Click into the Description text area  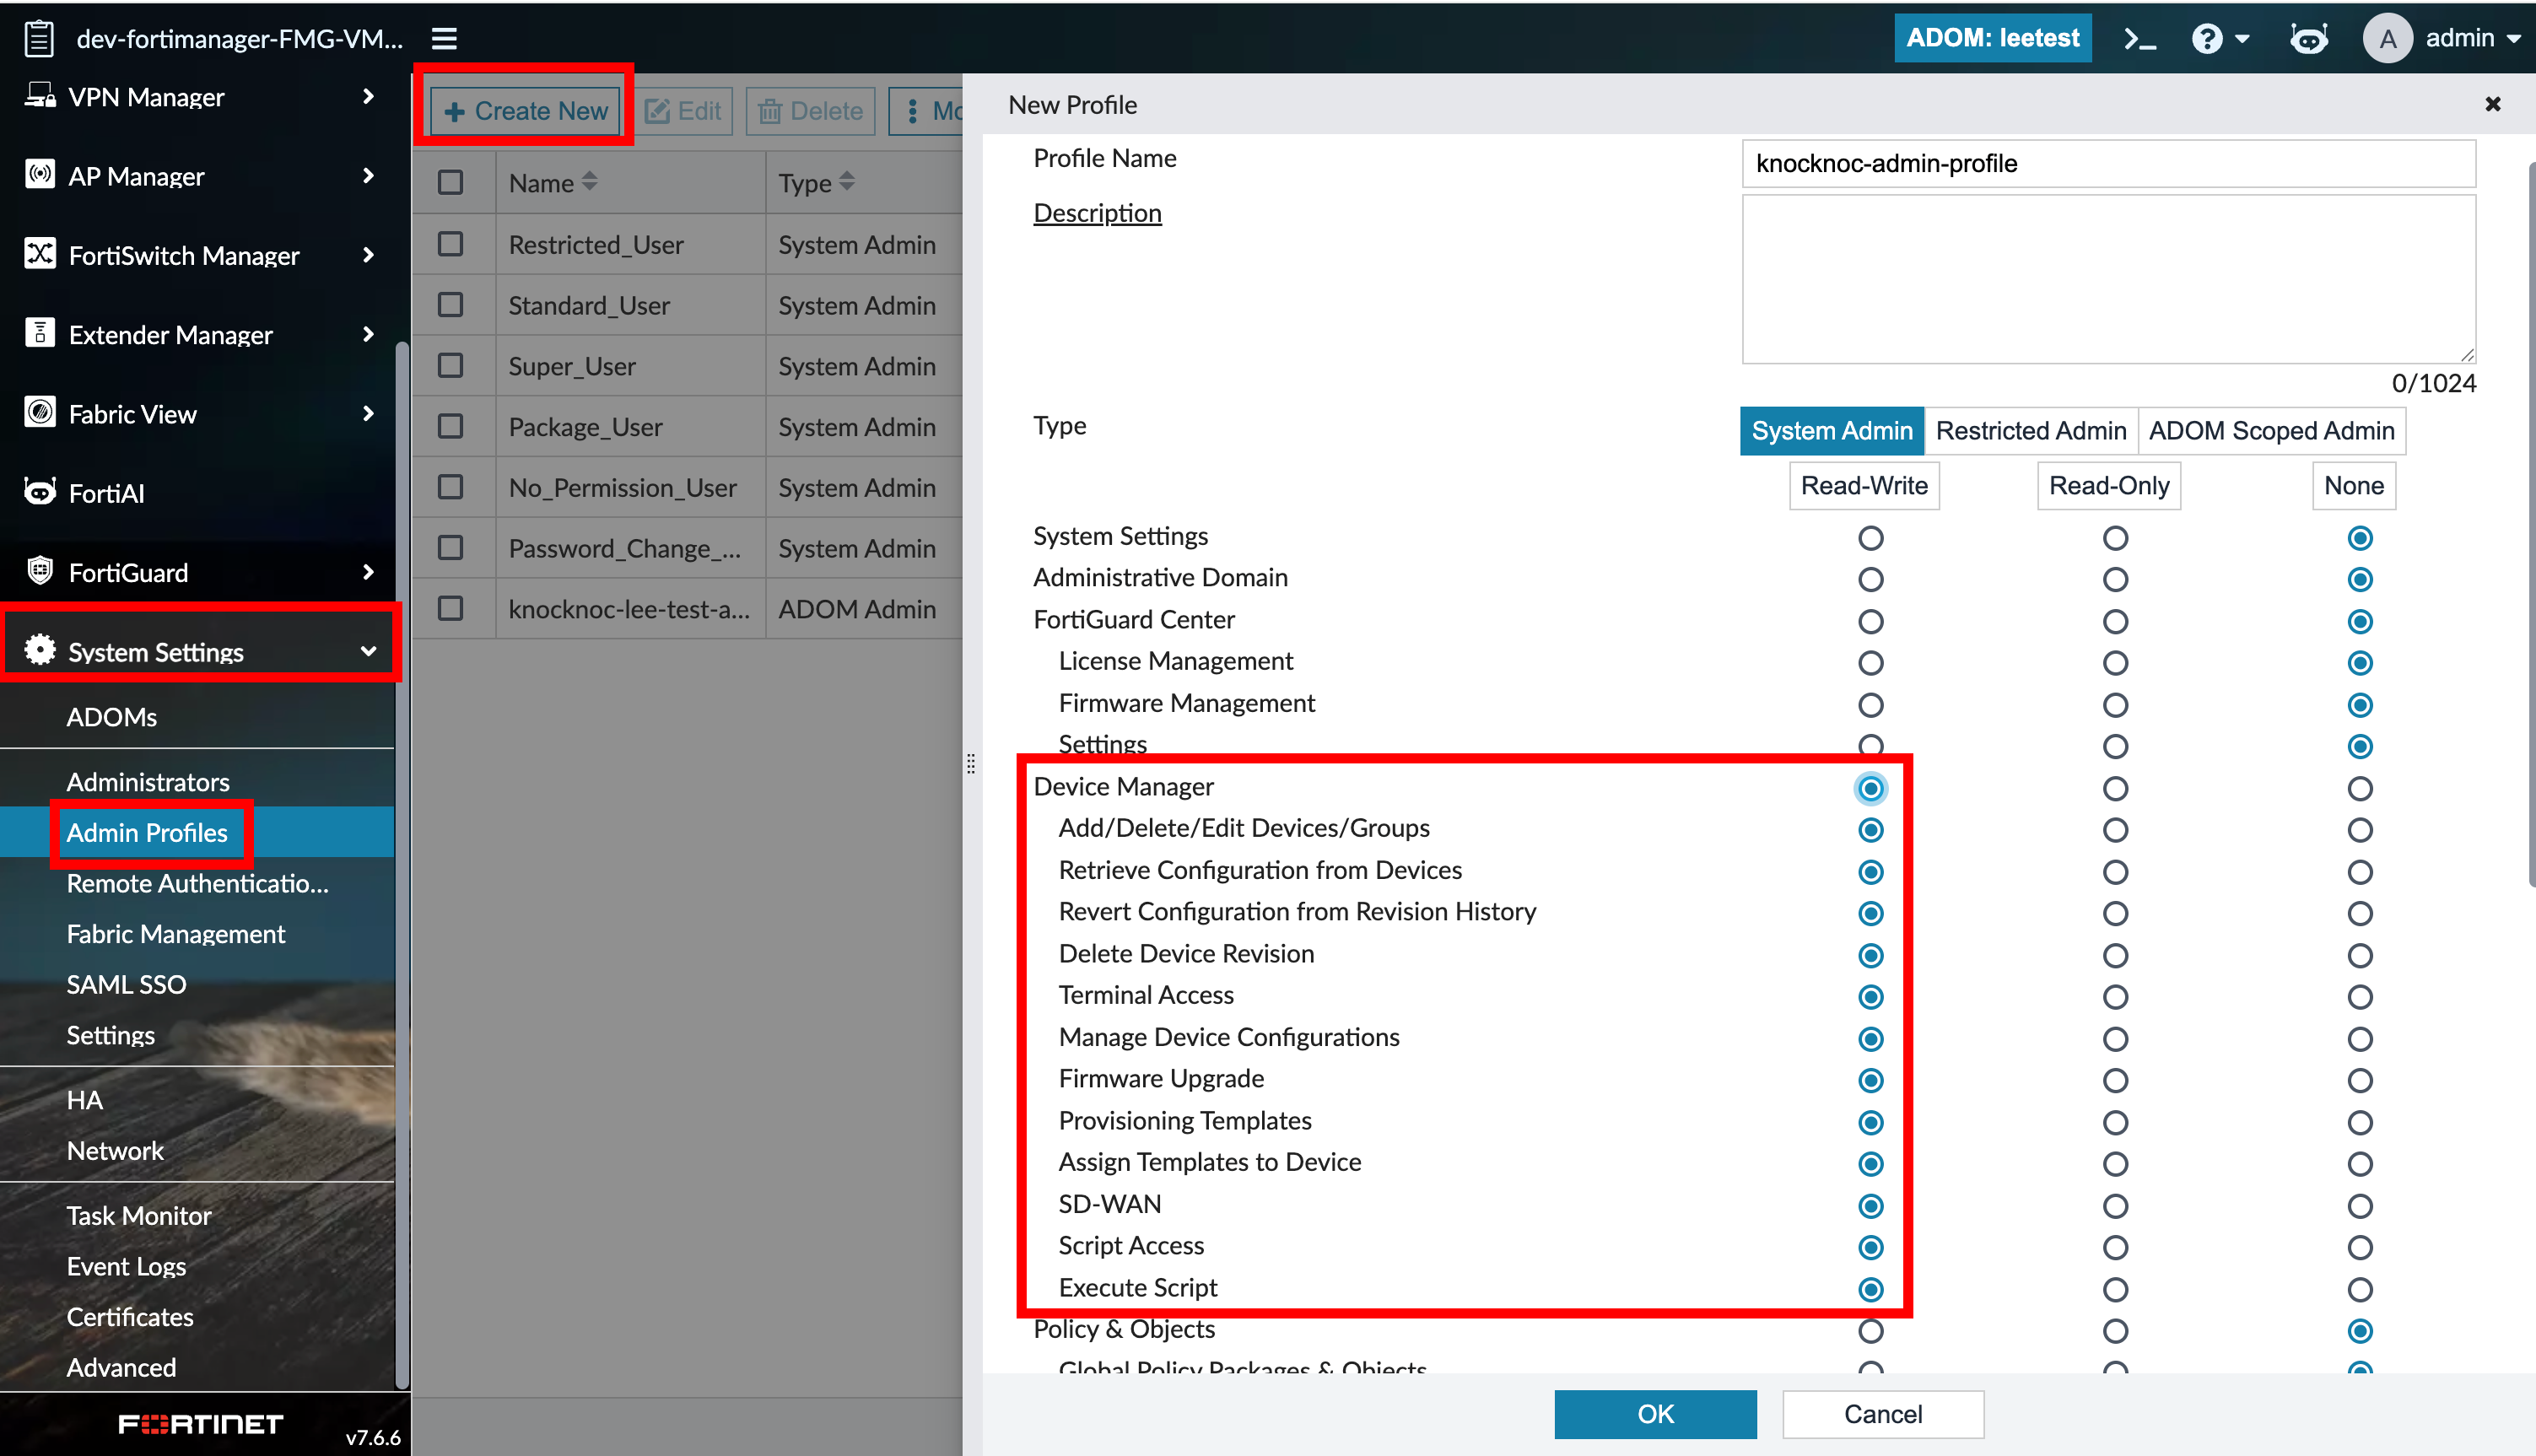coord(2108,278)
